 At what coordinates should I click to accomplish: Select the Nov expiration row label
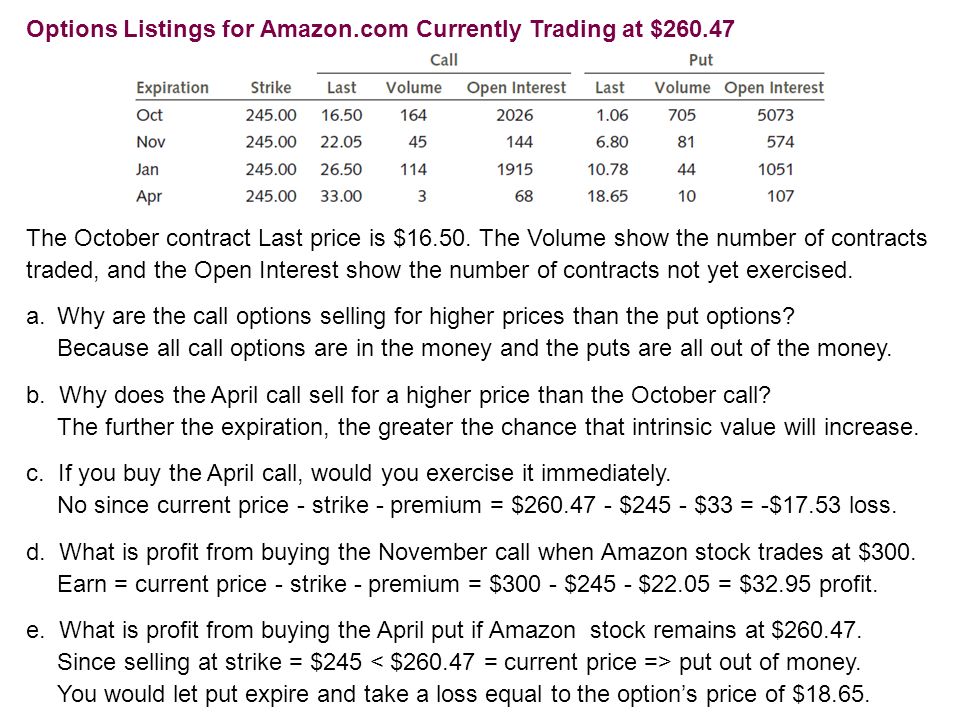(151, 142)
